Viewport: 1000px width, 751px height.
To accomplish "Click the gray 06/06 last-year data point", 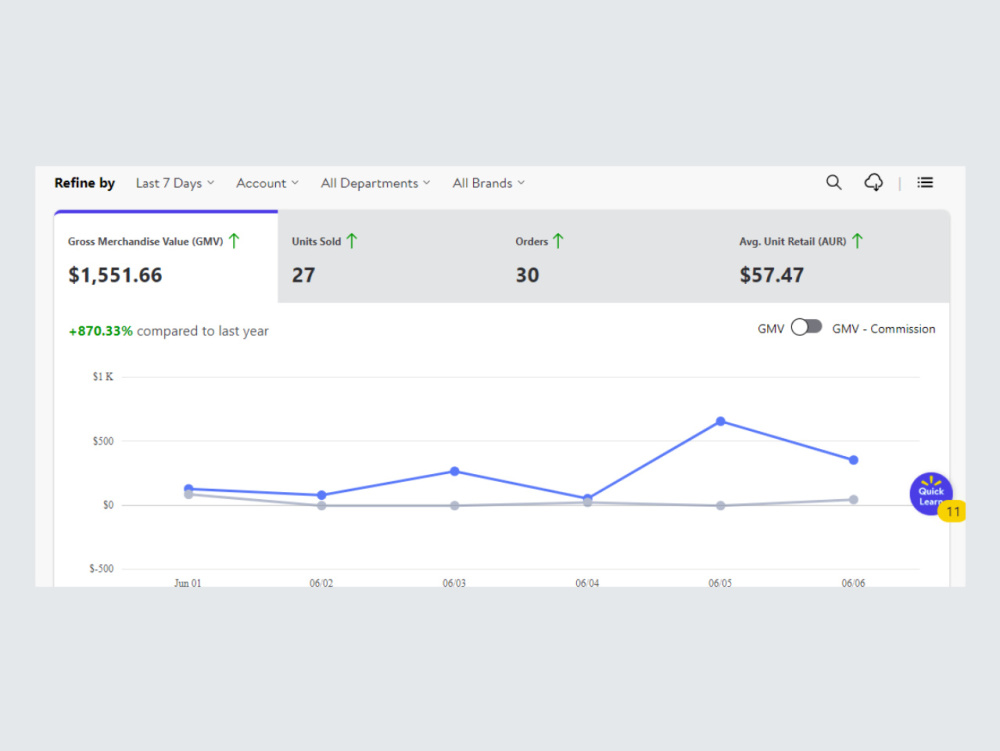I will [x=853, y=500].
